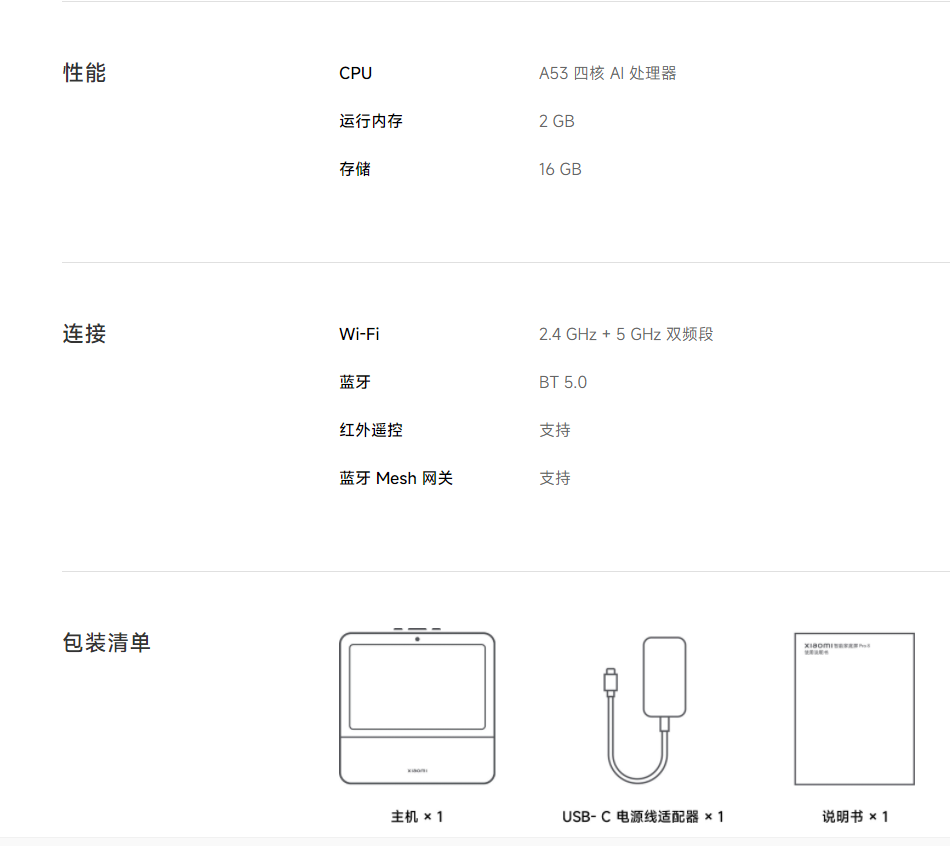Click the Wi-Fi spec label
The image size is (950, 846).
point(359,334)
